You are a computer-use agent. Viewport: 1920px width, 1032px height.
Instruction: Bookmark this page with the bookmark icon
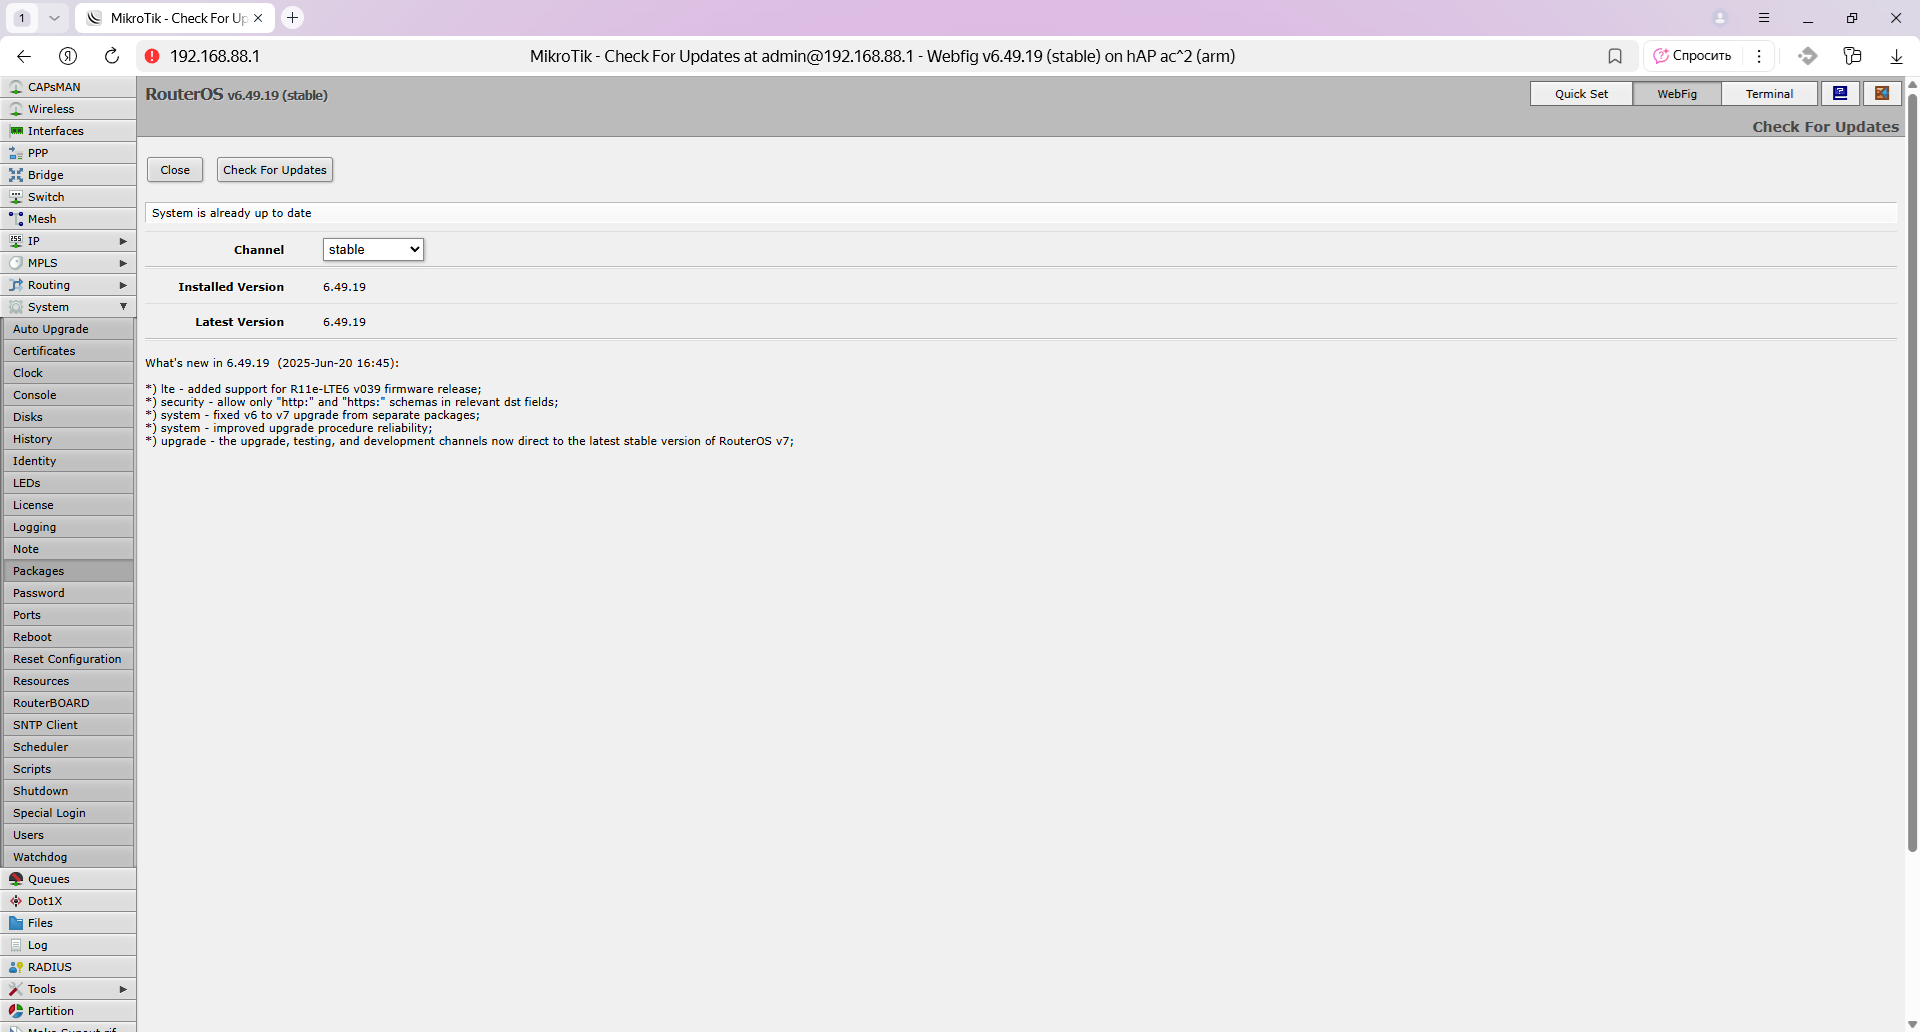1615,56
